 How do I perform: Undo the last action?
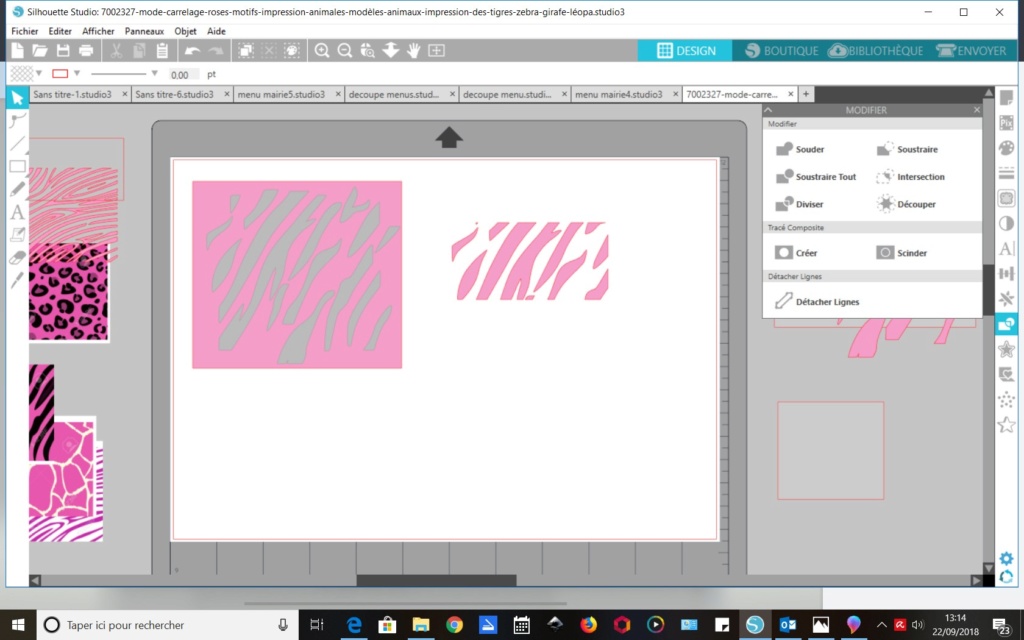click(x=192, y=50)
